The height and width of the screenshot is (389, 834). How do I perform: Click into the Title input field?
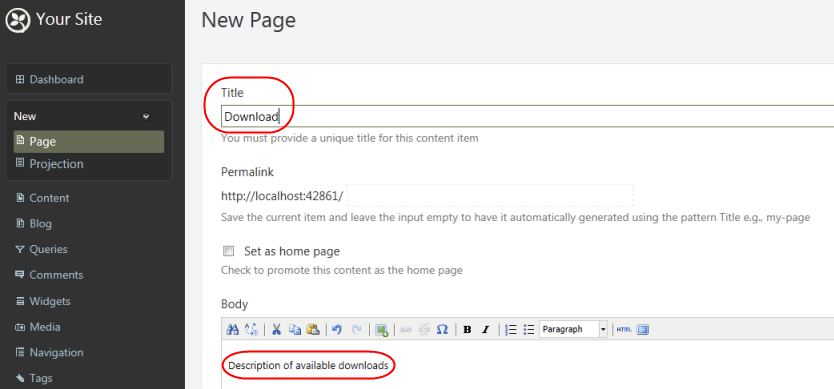point(527,116)
